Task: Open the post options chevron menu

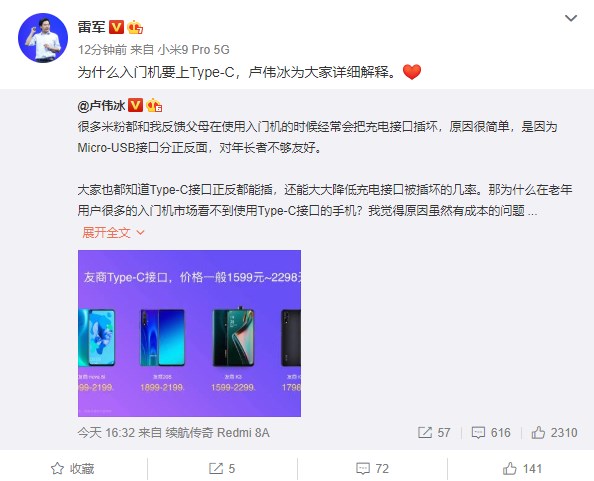Action: [x=571, y=18]
